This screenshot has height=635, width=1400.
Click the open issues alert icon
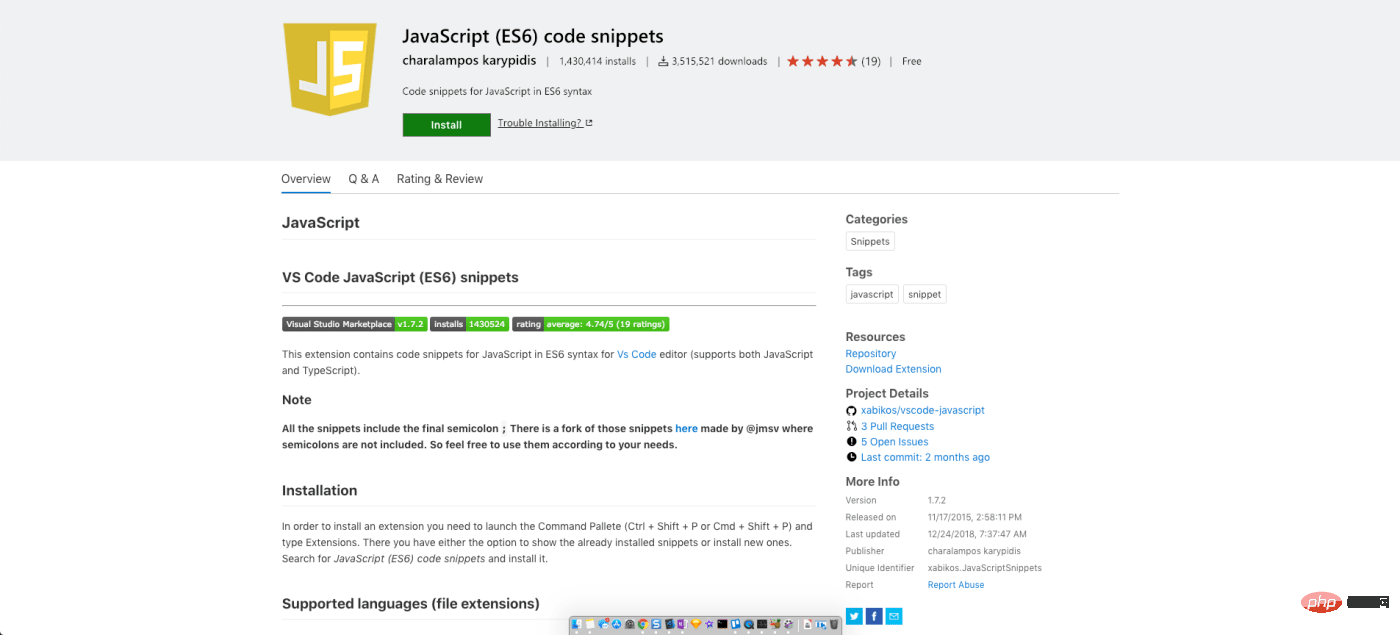tap(851, 441)
